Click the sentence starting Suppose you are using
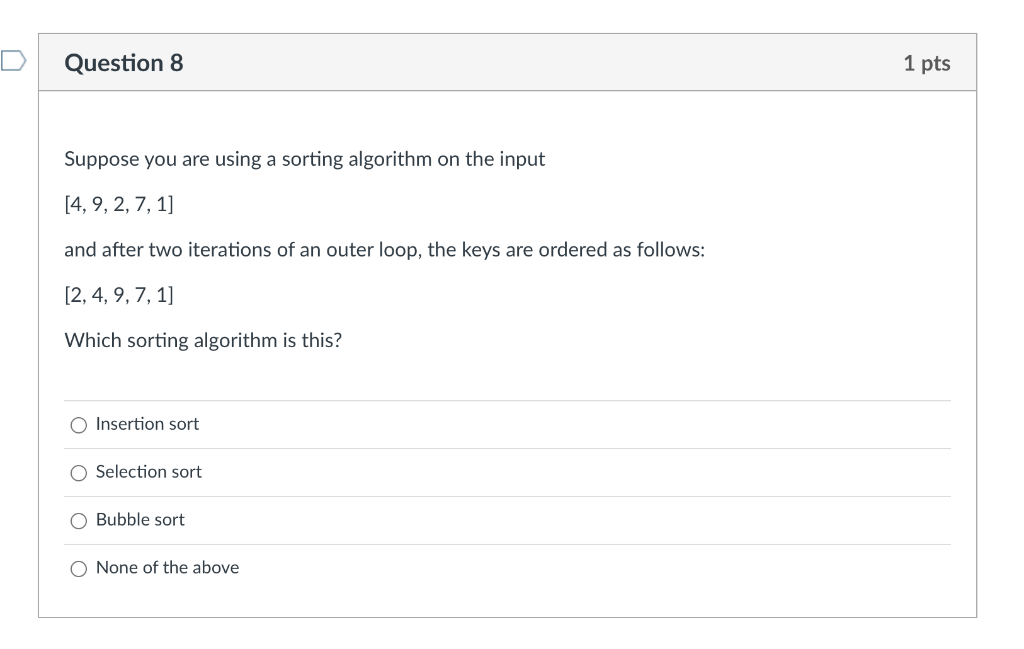Image resolution: width=1024 pixels, height=649 pixels. [304, 159]
